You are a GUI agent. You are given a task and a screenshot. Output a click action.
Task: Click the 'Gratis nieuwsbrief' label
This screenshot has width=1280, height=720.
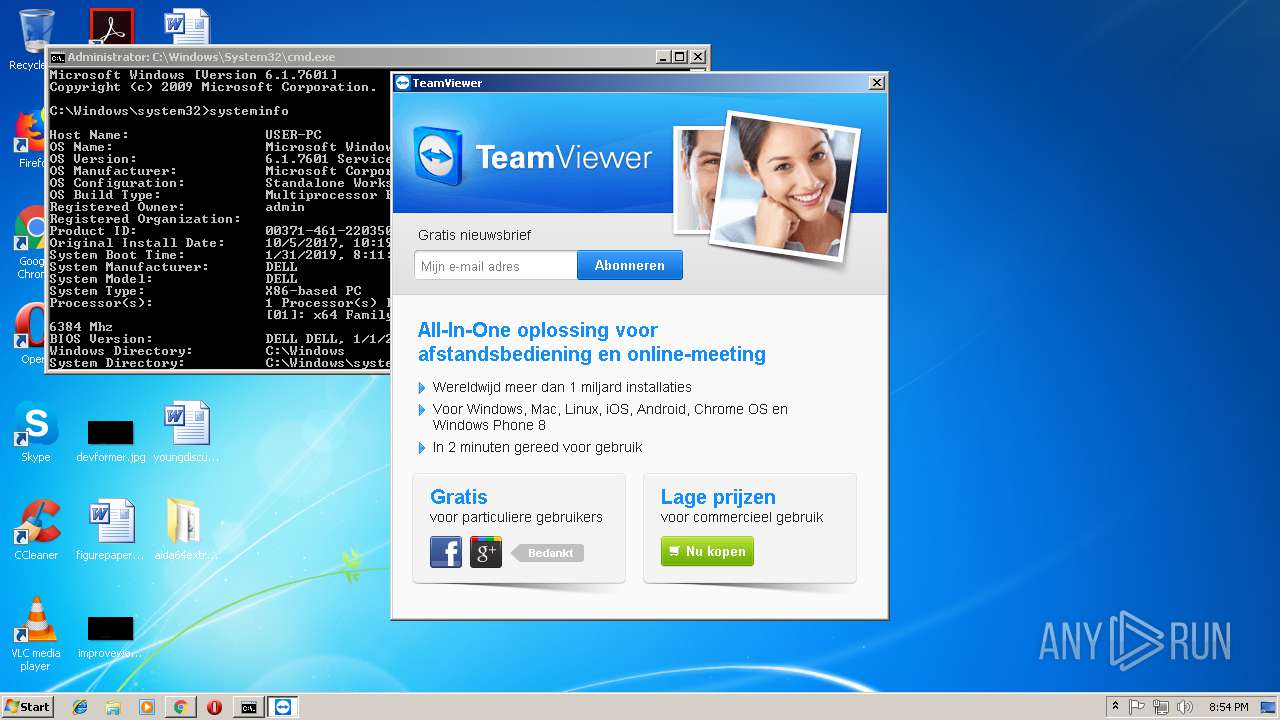pos(475,235)
